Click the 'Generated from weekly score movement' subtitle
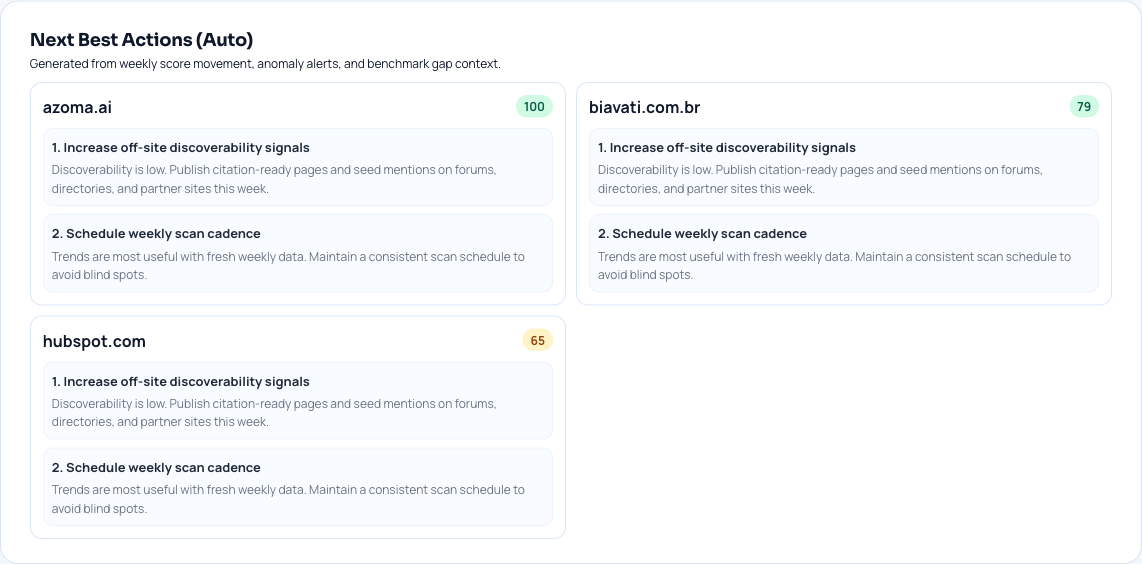 click(x=265, y=64)
